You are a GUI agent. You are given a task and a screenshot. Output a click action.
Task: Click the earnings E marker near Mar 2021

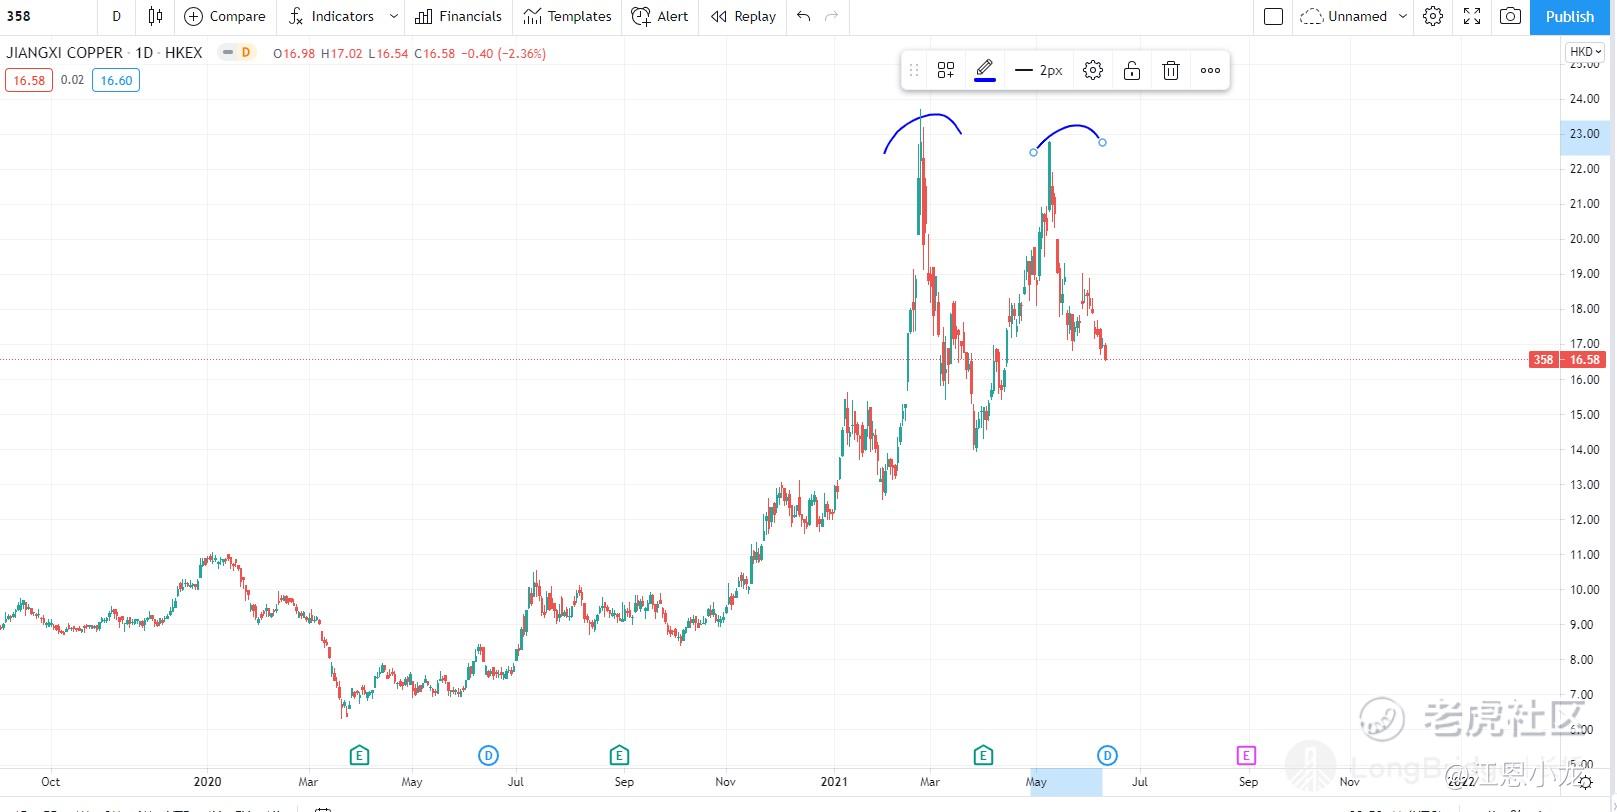pos(983,755)
